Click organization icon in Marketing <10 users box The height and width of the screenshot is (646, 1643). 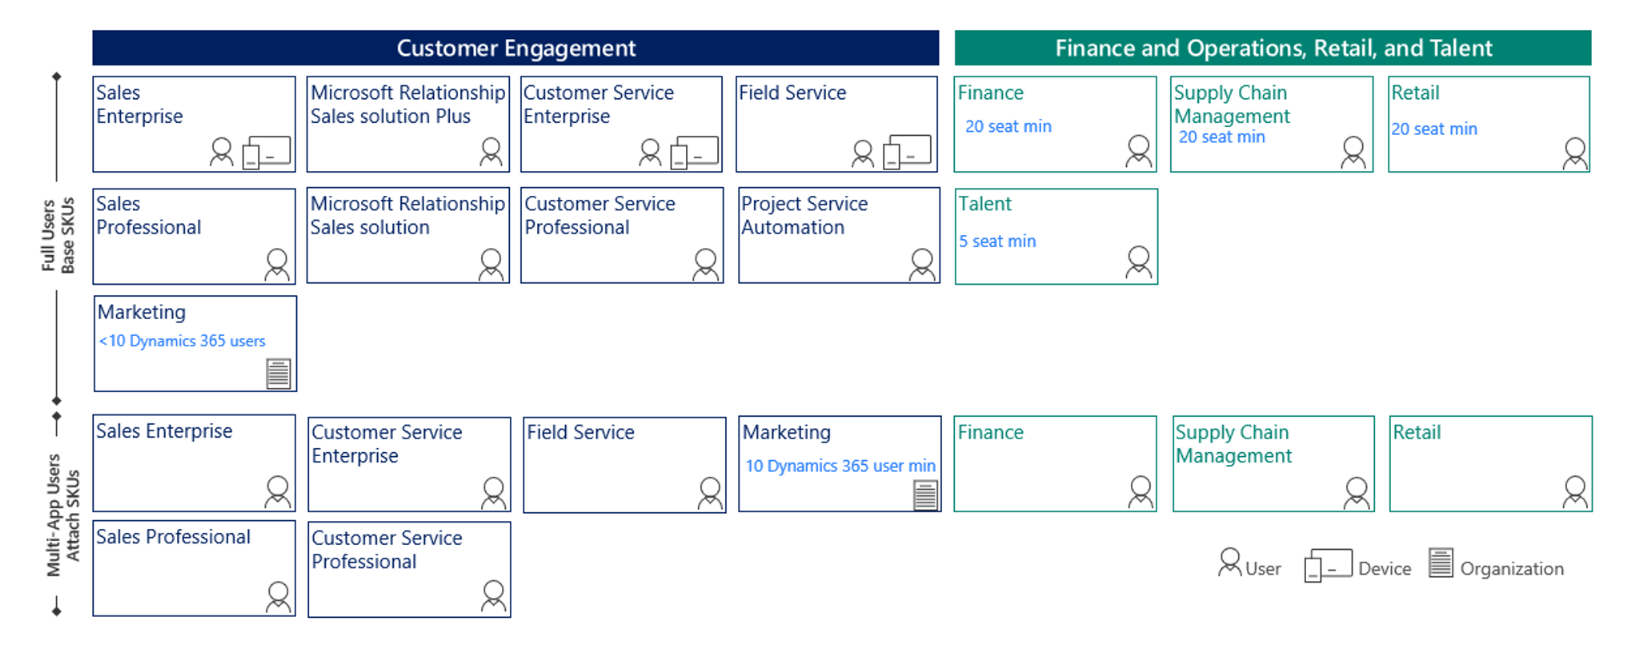(278, 373)
